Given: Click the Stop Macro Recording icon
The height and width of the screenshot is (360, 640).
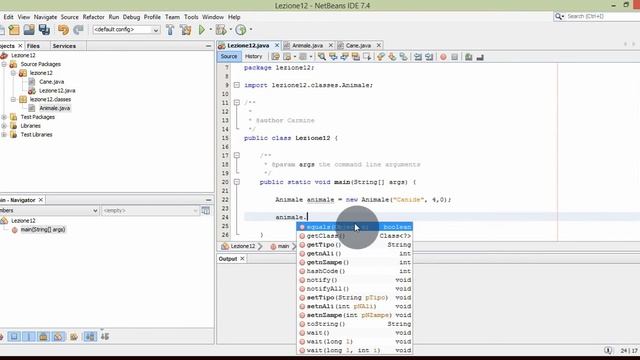Looking at the screenshot, I should coord(454,57).
